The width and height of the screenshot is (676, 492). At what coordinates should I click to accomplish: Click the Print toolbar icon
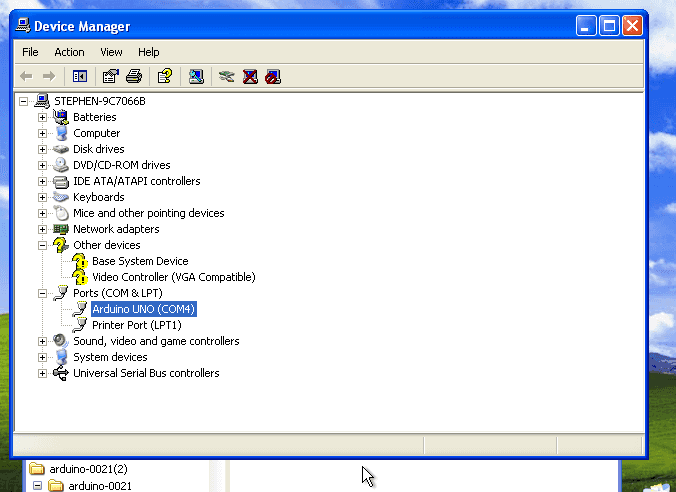point(134,77)
